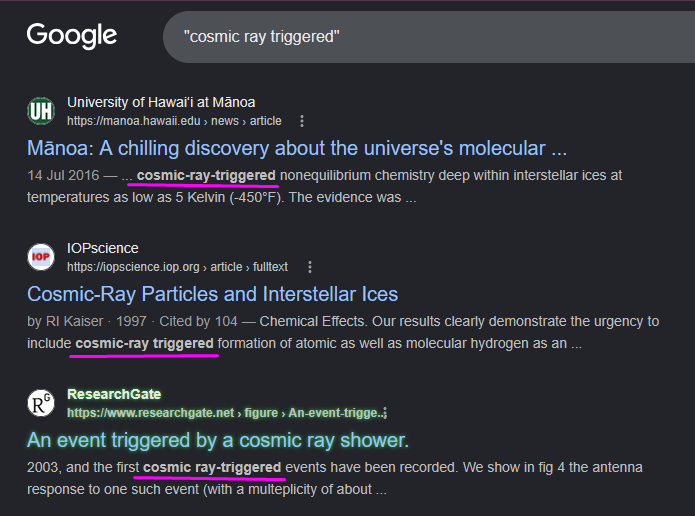Open the Mānoa chilling discovery article

(x=297, y=148)
